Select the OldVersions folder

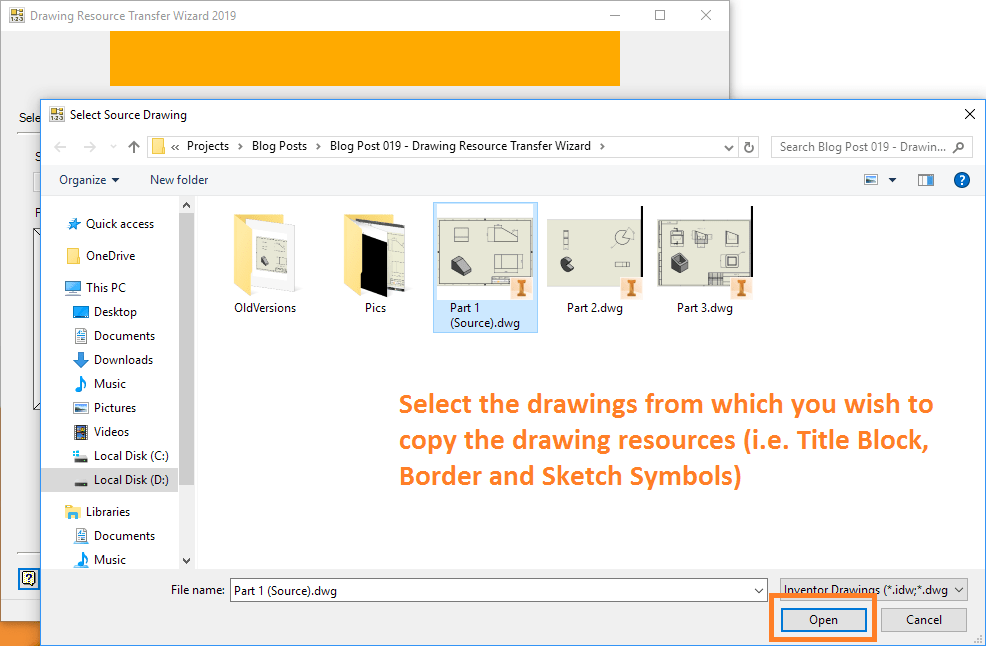[265, 264]
